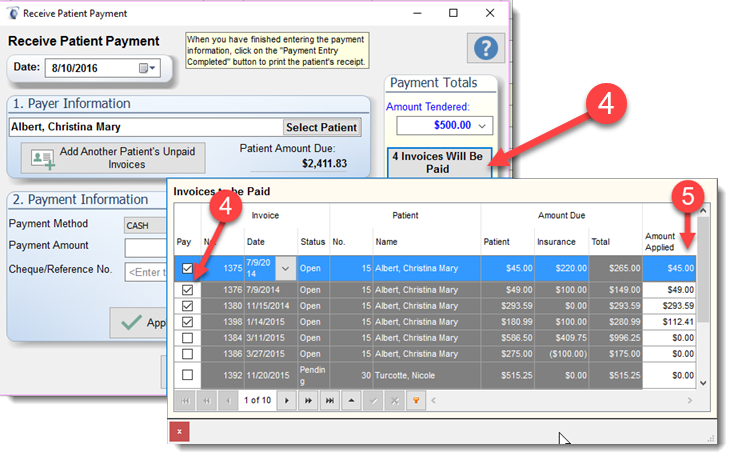Image resolution: width=733 pixels, height=459 pixels.
Task: Click the Date field showing 8/10/2016
Action: (x=102, y=68)
